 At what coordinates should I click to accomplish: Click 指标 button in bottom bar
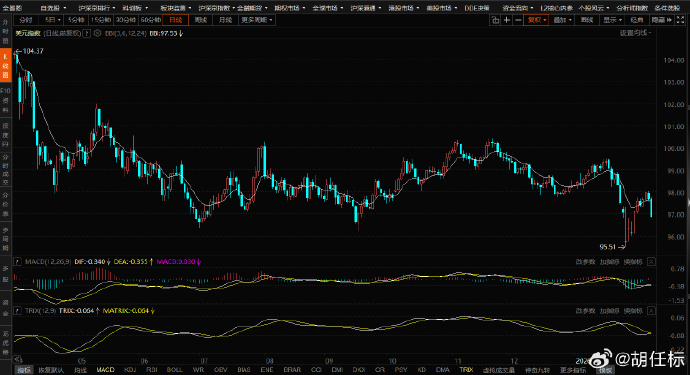24,370
